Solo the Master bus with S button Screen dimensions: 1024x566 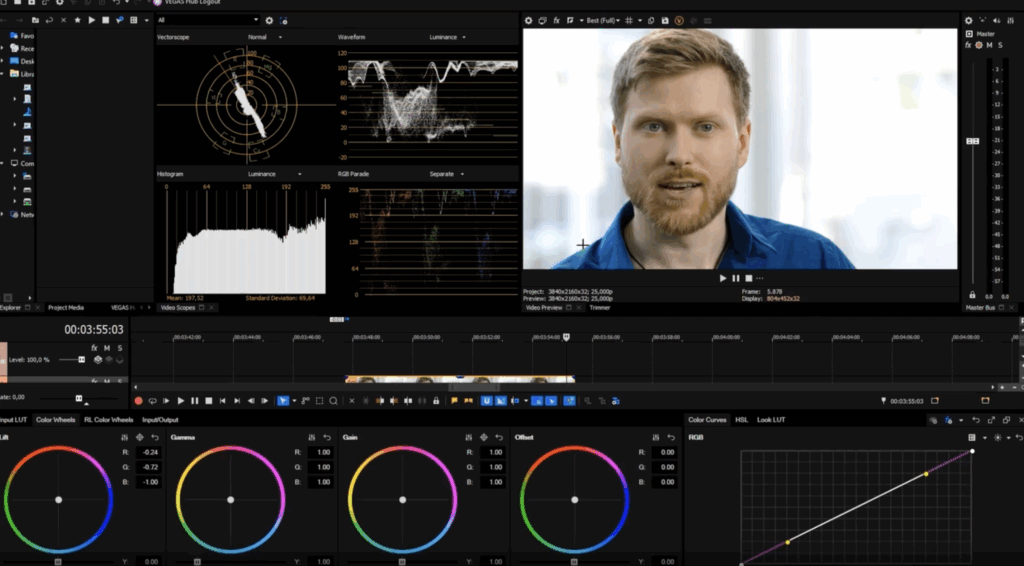1000,45
